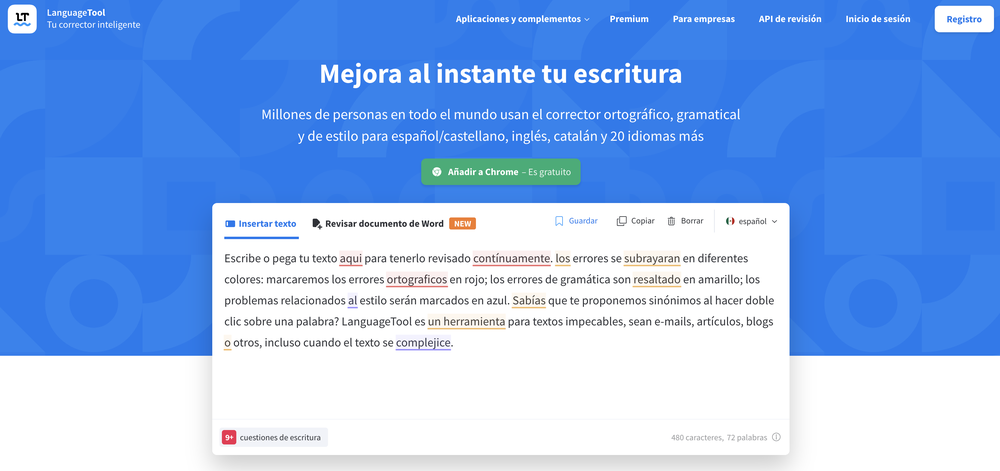Viewport: 1000px width, 471px height.
Task: Clear the text with Borrar
Action: 685,221
